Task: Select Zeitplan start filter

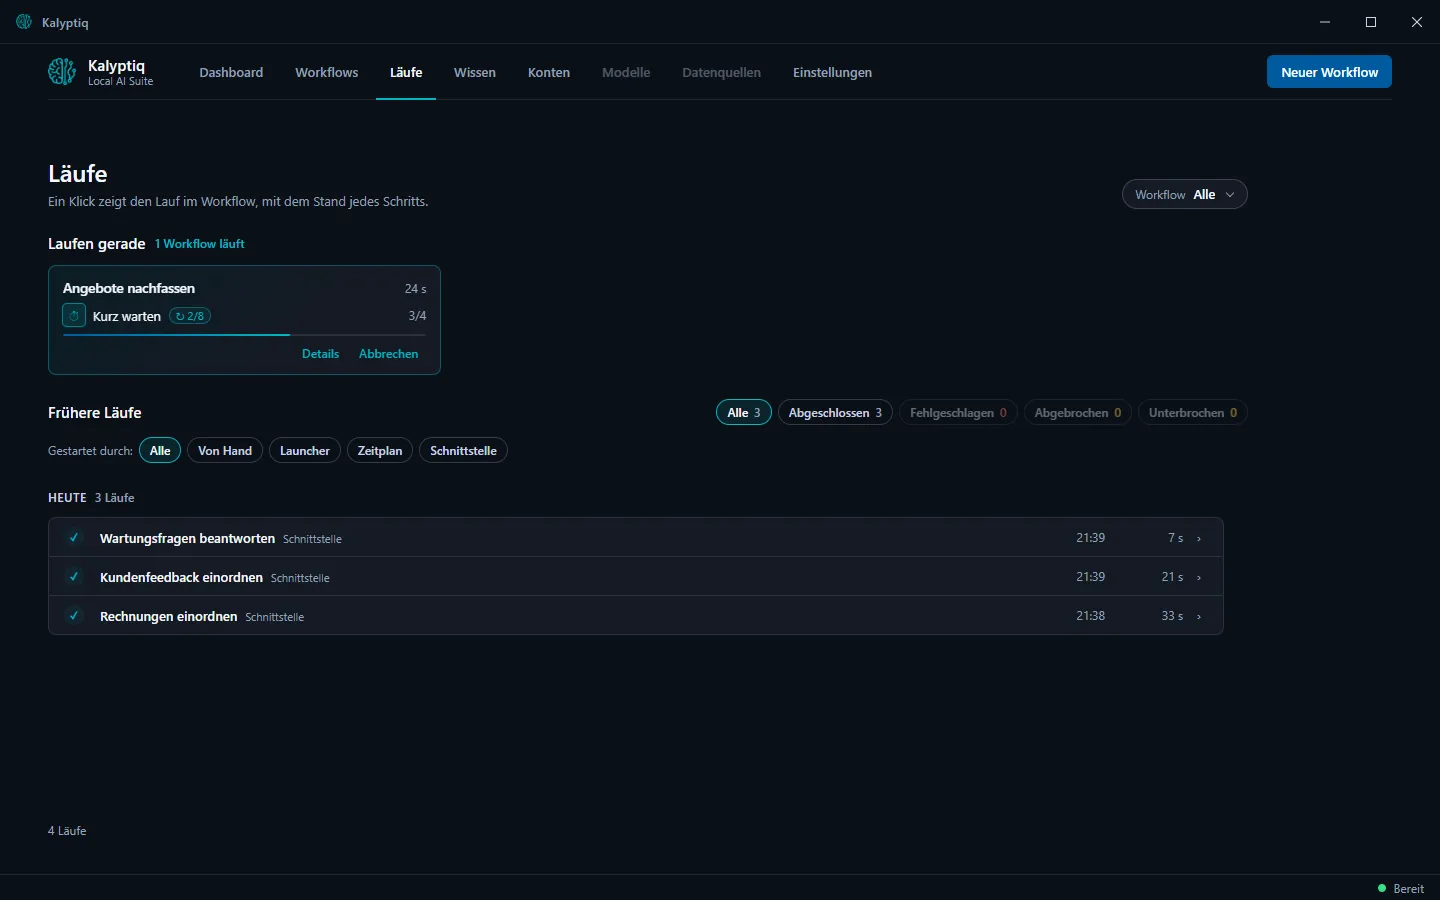Action: click(380, 451)
